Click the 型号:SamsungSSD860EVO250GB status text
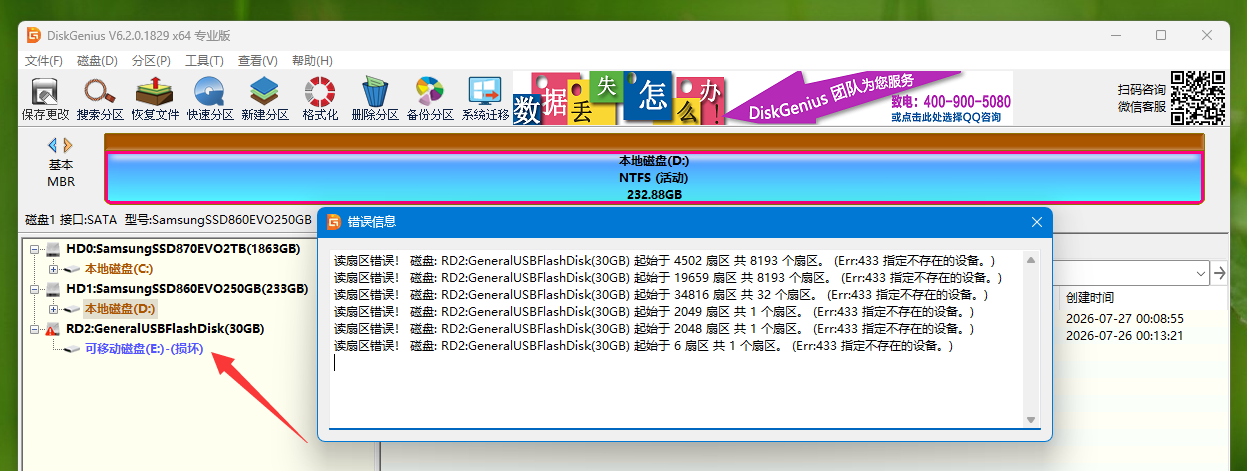The width and height of the screenshot is (1247, 471). pos(218,219)
